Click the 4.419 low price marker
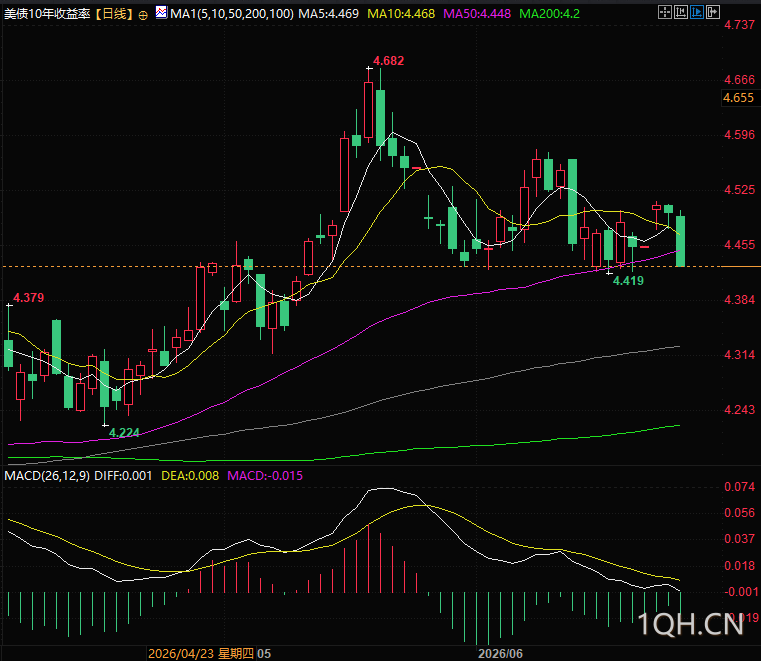Image resolution: width=761 pixels, height=661 pixels. 628,281
